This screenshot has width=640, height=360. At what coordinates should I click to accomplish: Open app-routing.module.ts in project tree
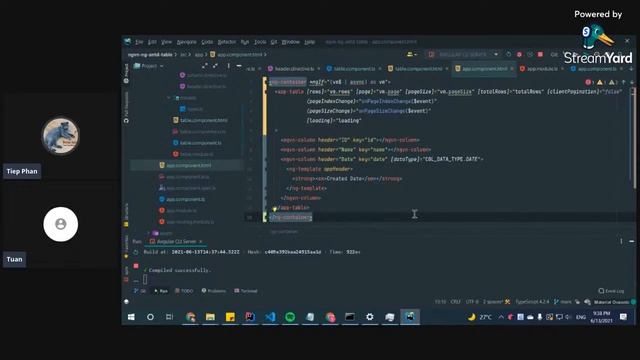187,222
